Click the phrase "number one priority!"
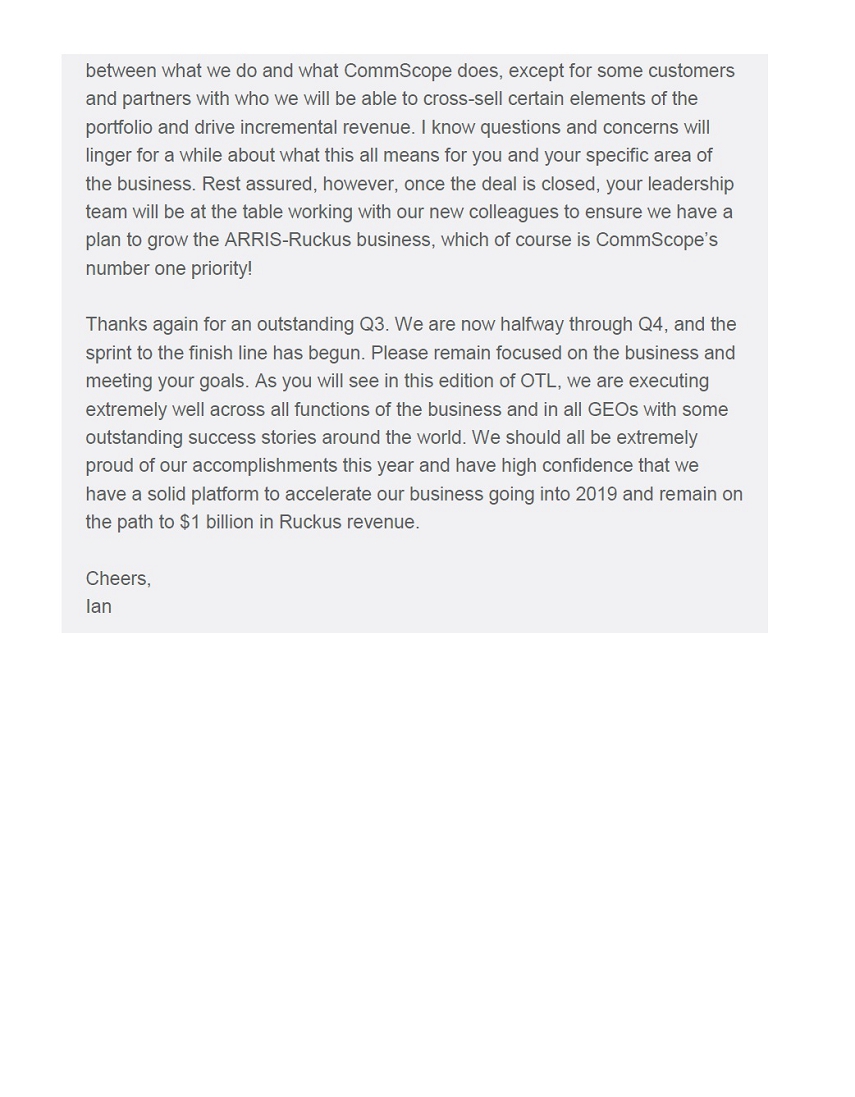The height and width of the screenshot is (1097, 855). pos(169,268)
